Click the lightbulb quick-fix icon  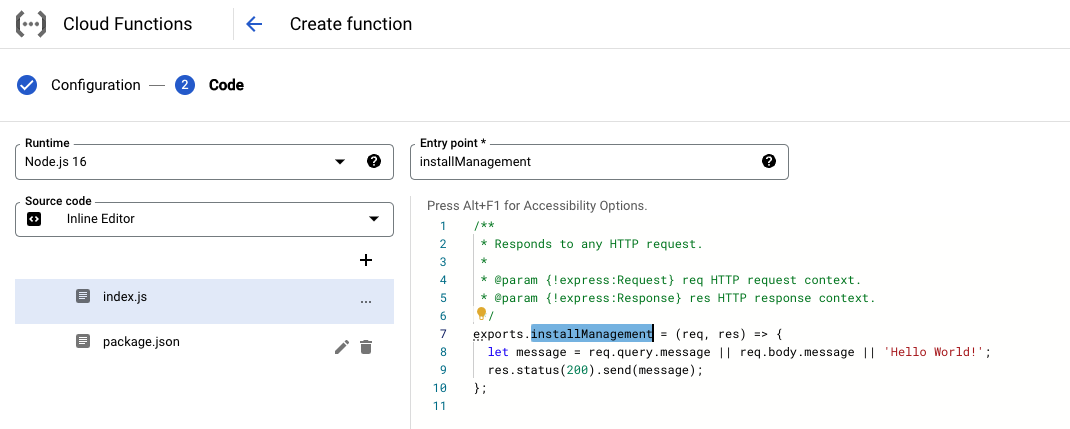481,313
